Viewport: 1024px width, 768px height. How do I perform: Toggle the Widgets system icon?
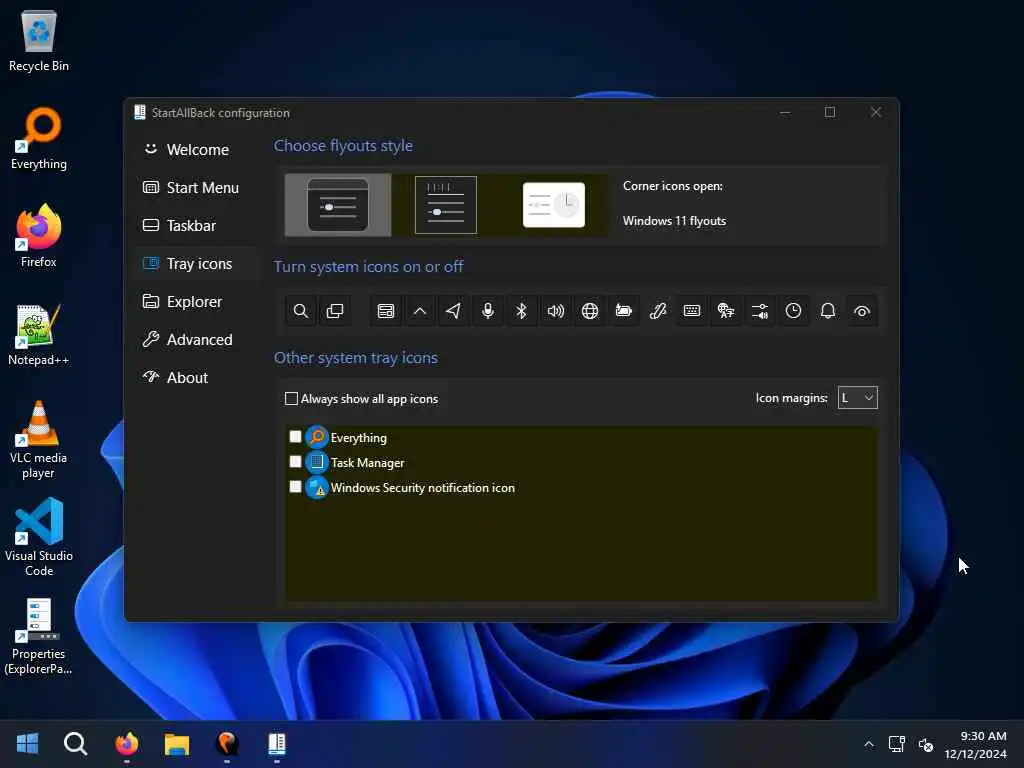[386, 311]
